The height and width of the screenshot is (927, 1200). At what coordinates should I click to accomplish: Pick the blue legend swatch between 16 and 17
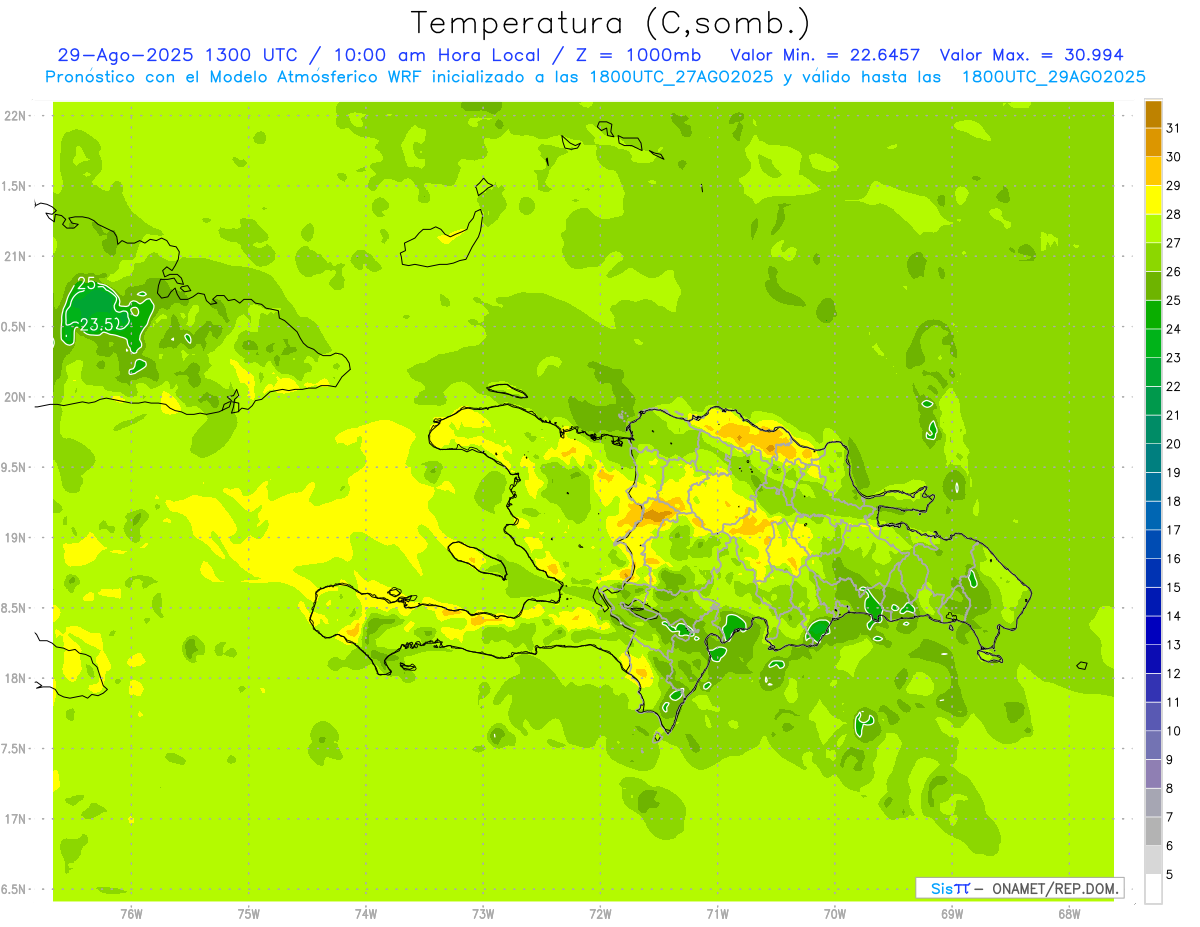click(1153, 544)
